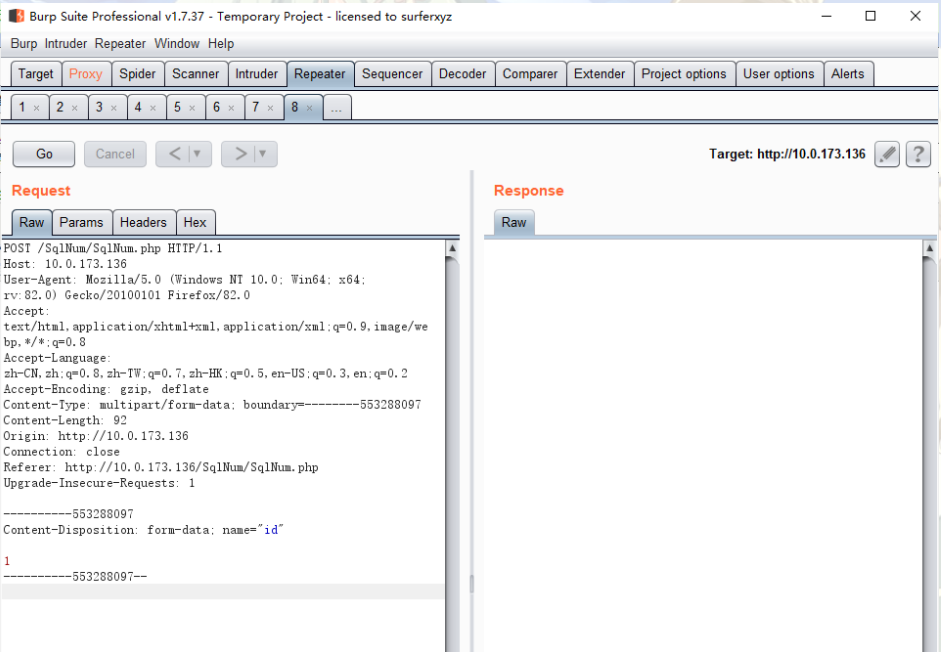
Task: Click the id parameter value 1
Action: (7, 561)
